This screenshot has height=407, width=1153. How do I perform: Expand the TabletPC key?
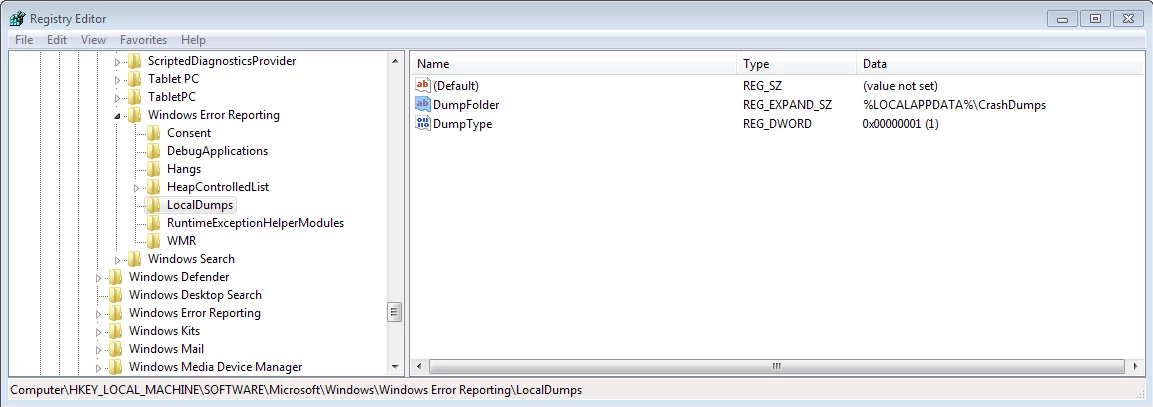click(118, 98)
